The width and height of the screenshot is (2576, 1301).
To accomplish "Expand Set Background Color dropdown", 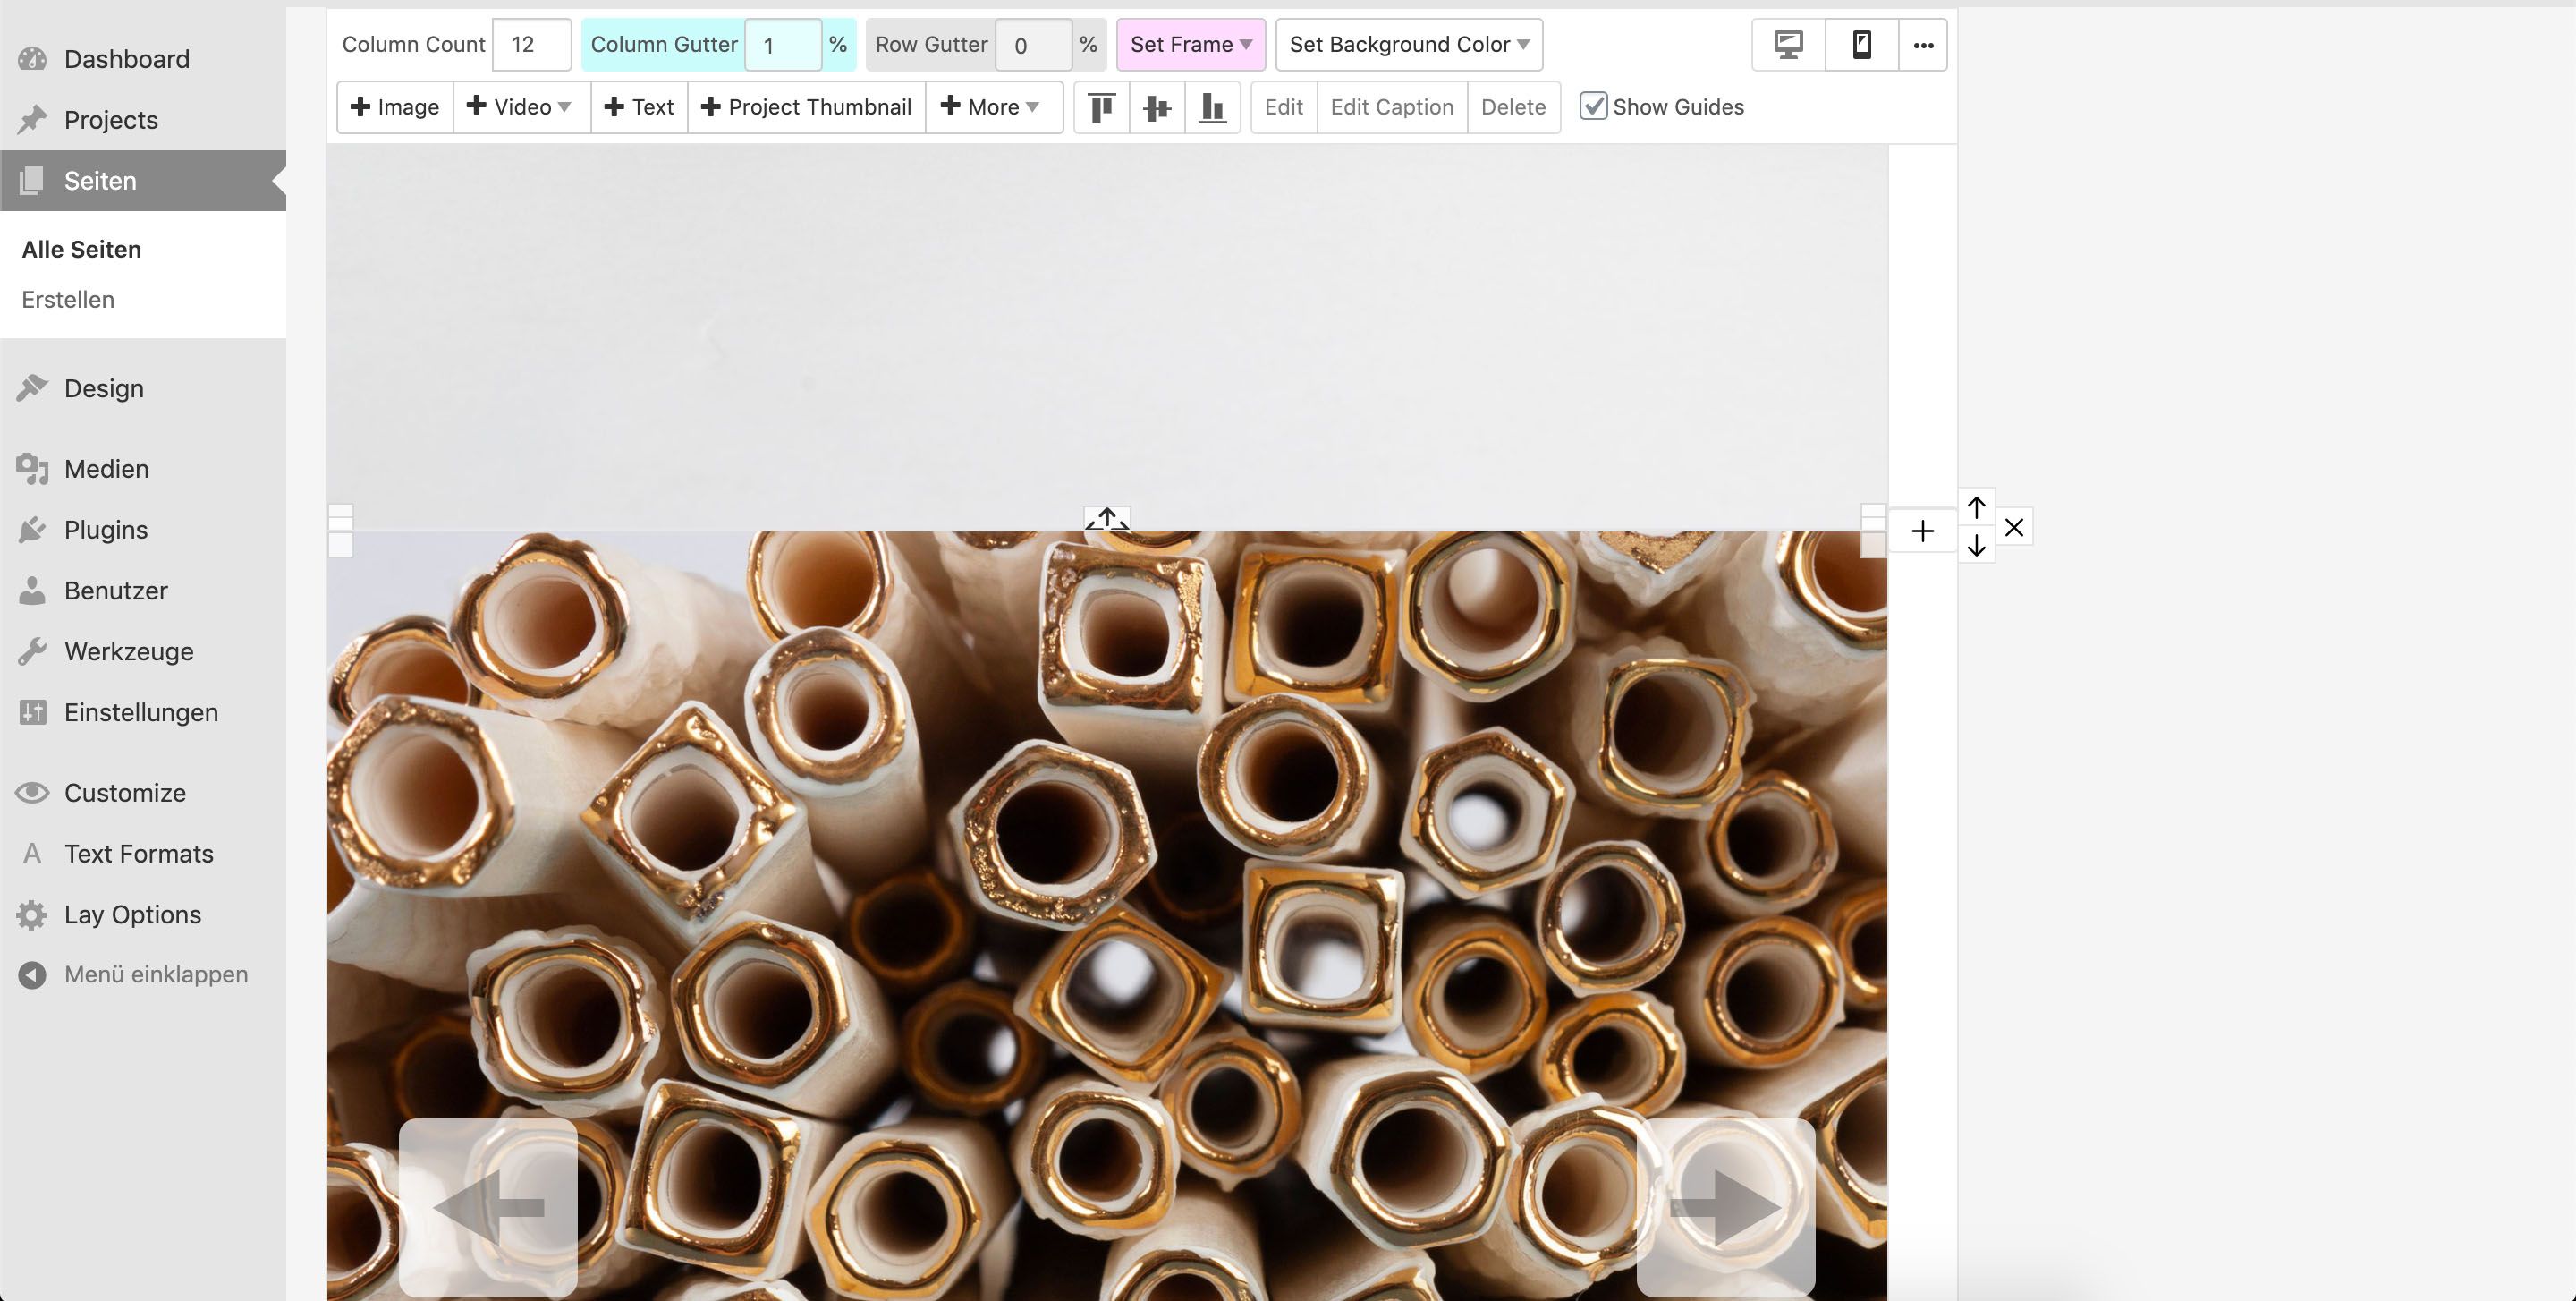I will click(1408, 45).
